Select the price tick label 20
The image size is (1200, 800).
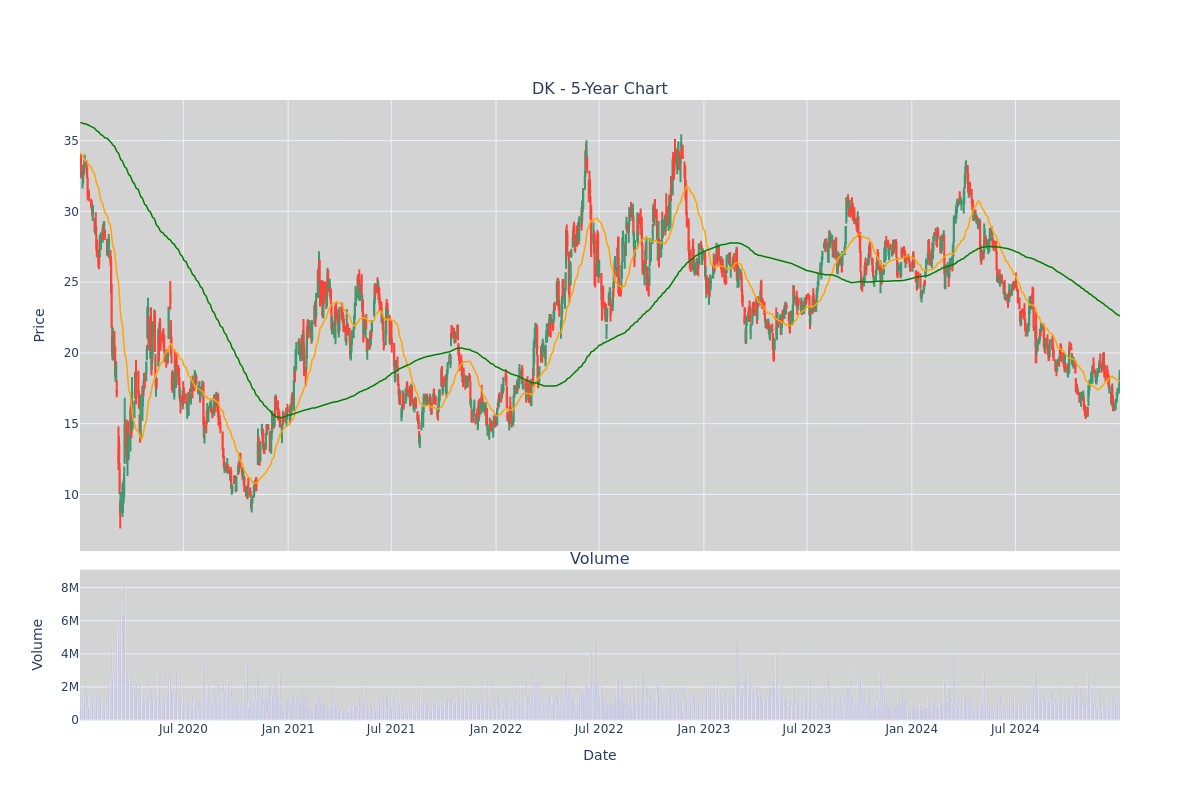click(71, 353)
